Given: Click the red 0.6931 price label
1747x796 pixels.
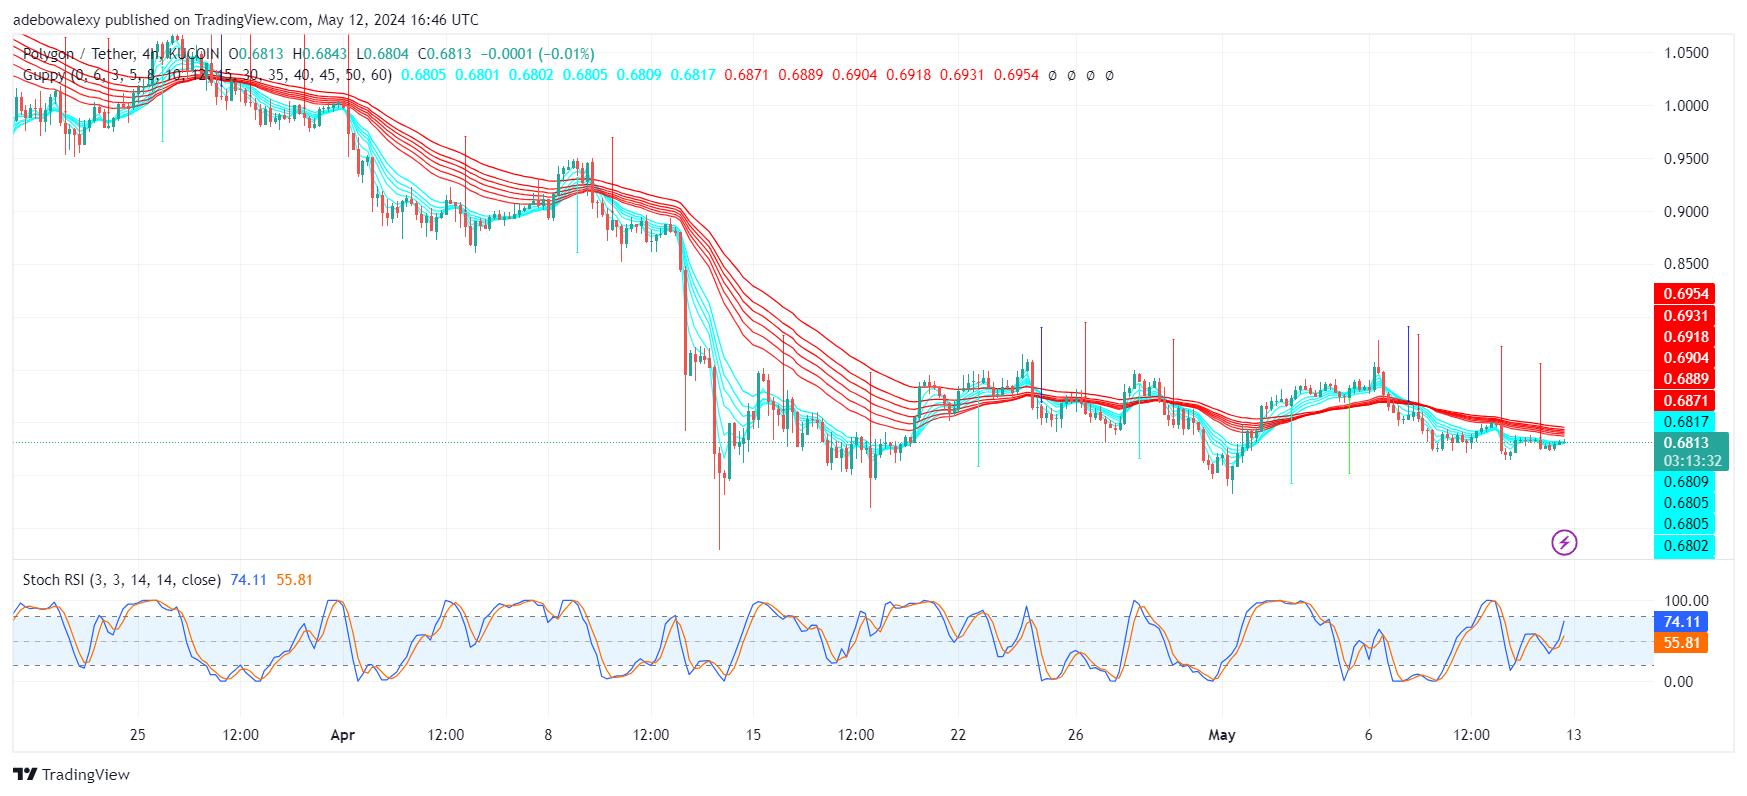Looking at the screenshot, I should tap(1685, 316).
